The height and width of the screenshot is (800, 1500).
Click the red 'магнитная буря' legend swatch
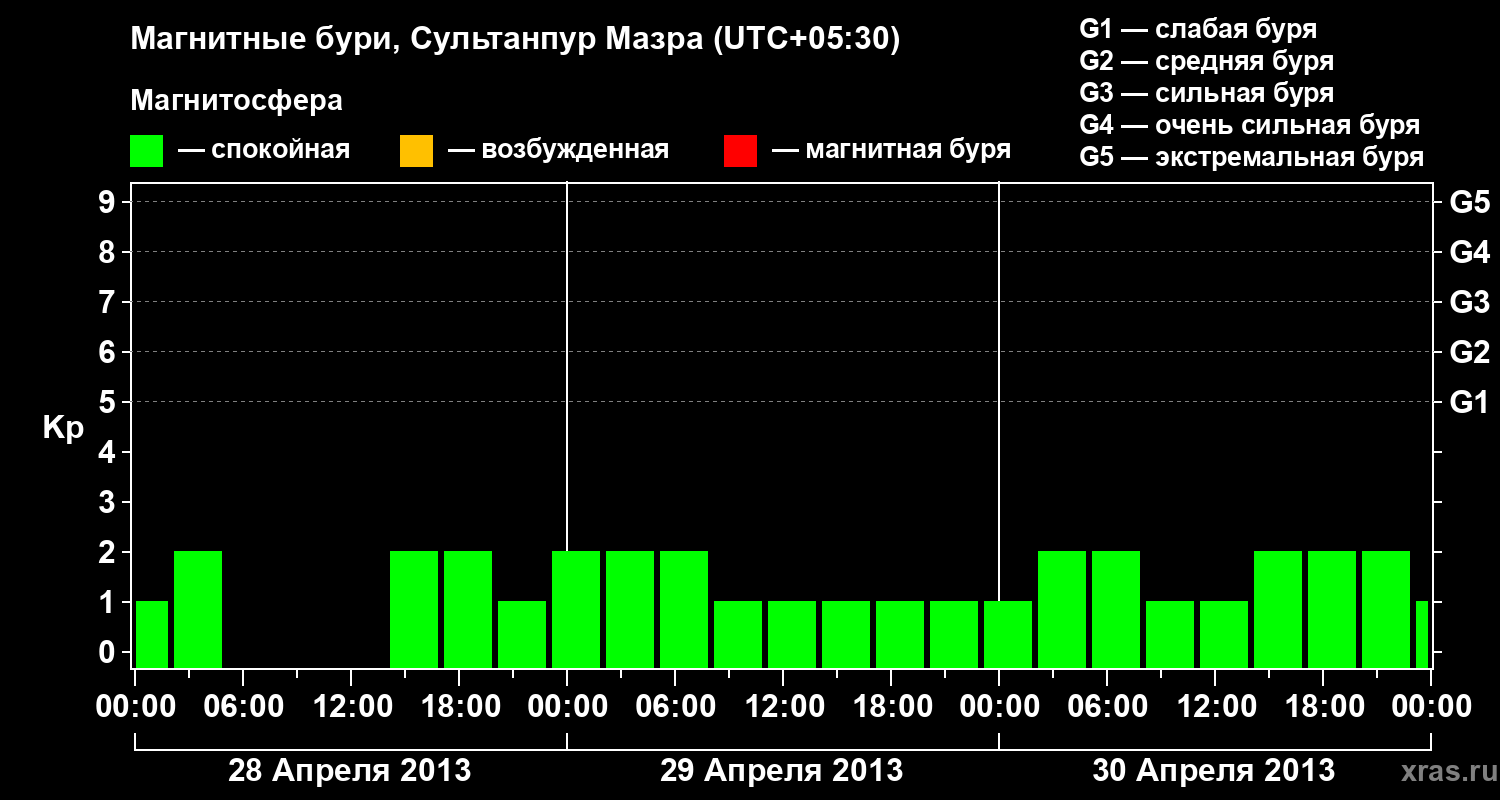coord(740,151)
